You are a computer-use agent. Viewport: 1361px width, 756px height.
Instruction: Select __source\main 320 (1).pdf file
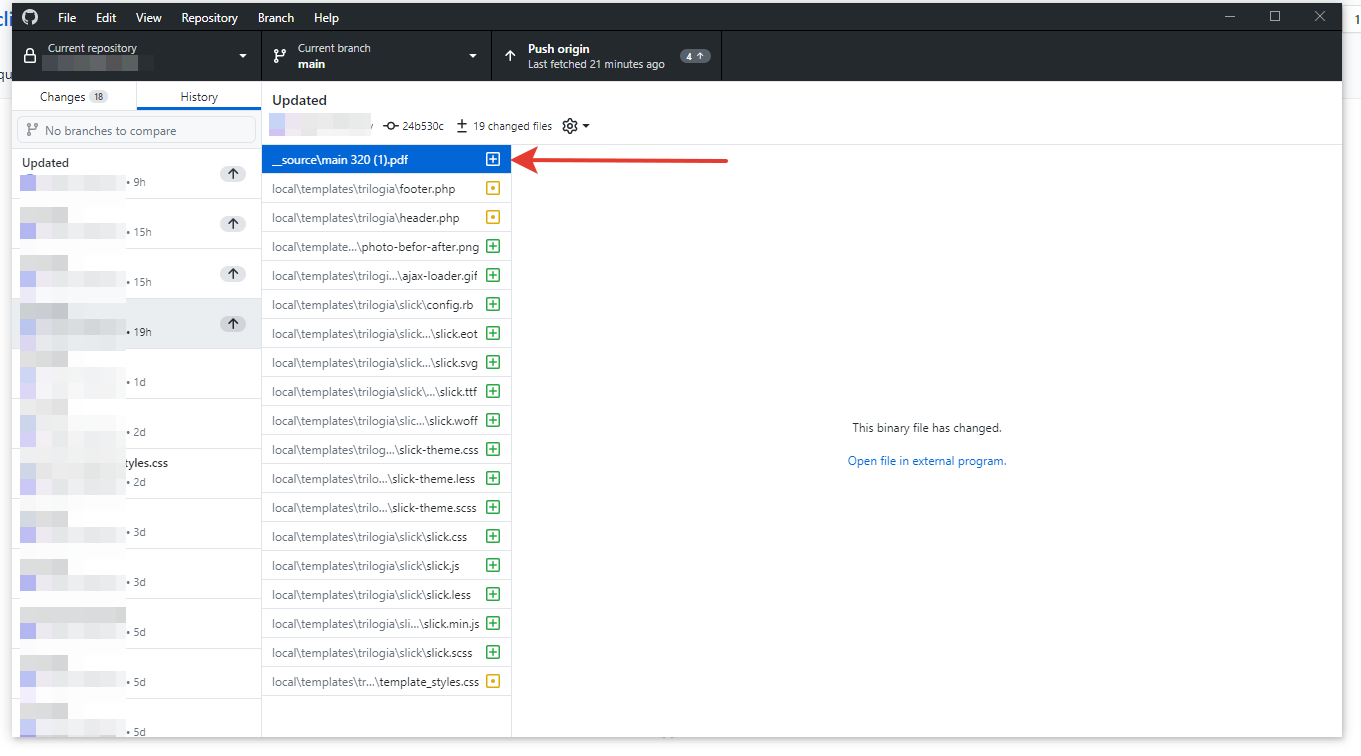click(387, 159)
